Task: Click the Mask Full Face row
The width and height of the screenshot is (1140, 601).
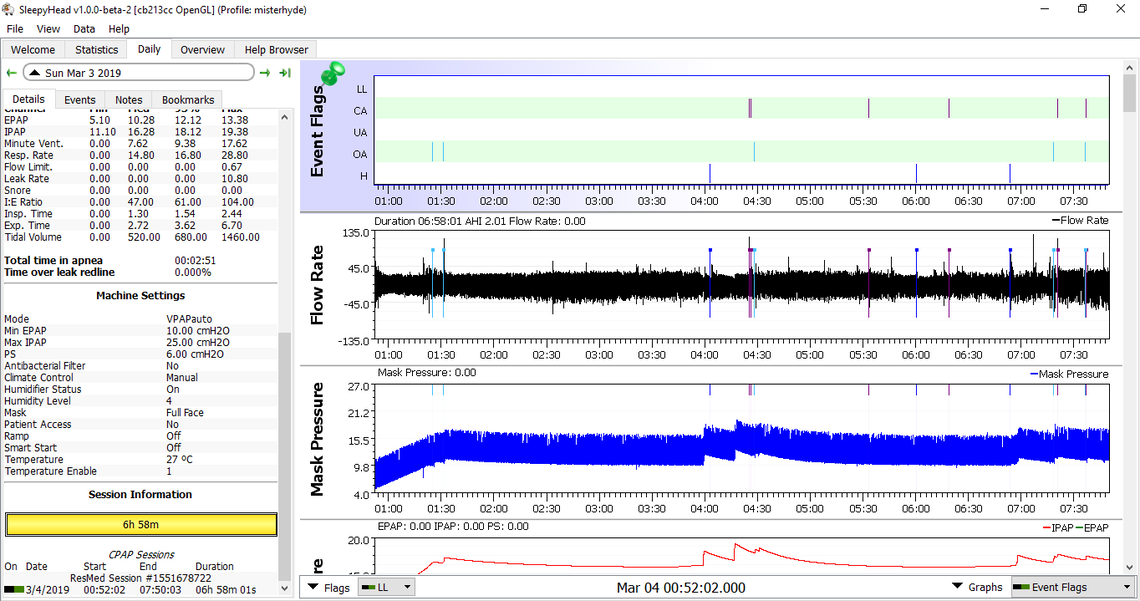Action: [x=140, y=412]
